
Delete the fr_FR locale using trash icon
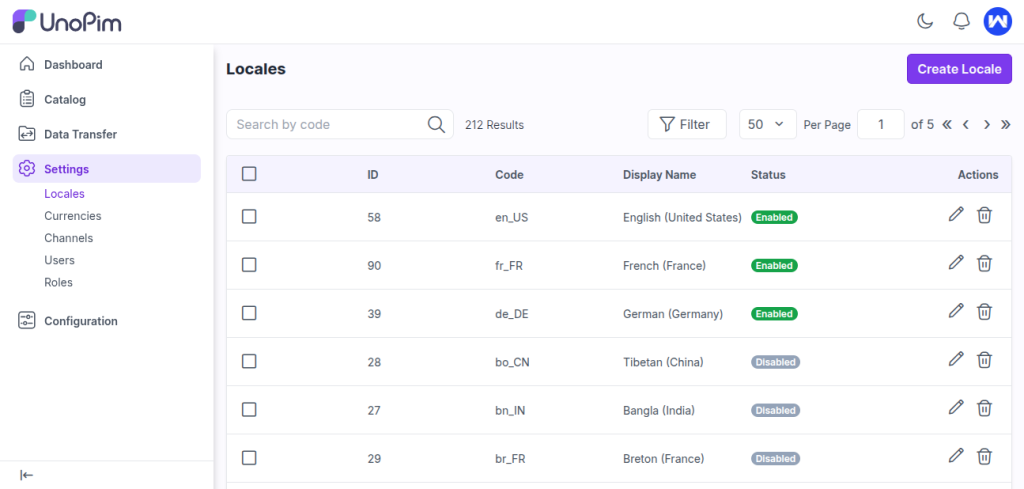(x=984, y=263)
